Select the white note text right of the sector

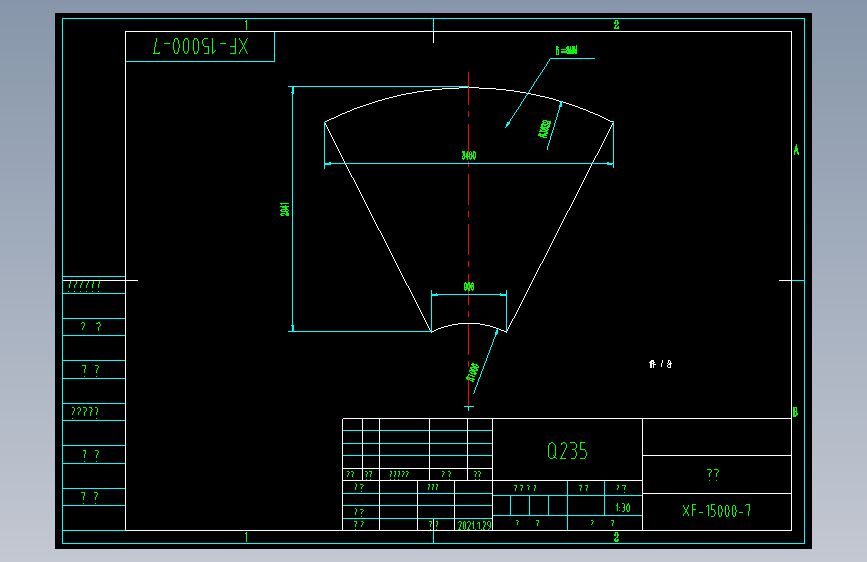point(660,364)
